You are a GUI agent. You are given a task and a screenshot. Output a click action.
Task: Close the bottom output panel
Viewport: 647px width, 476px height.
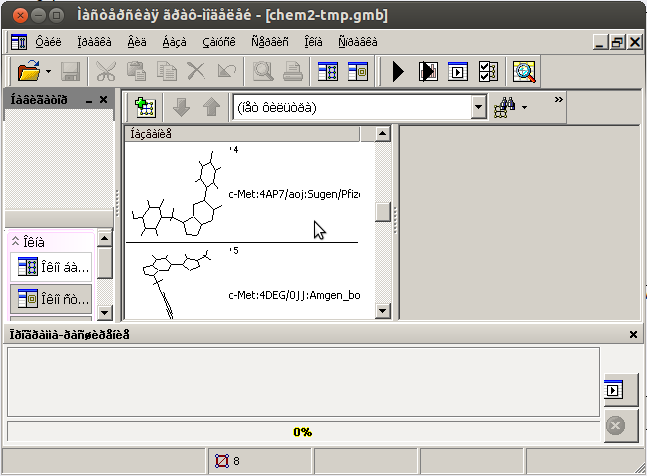[x=633, y=335]
